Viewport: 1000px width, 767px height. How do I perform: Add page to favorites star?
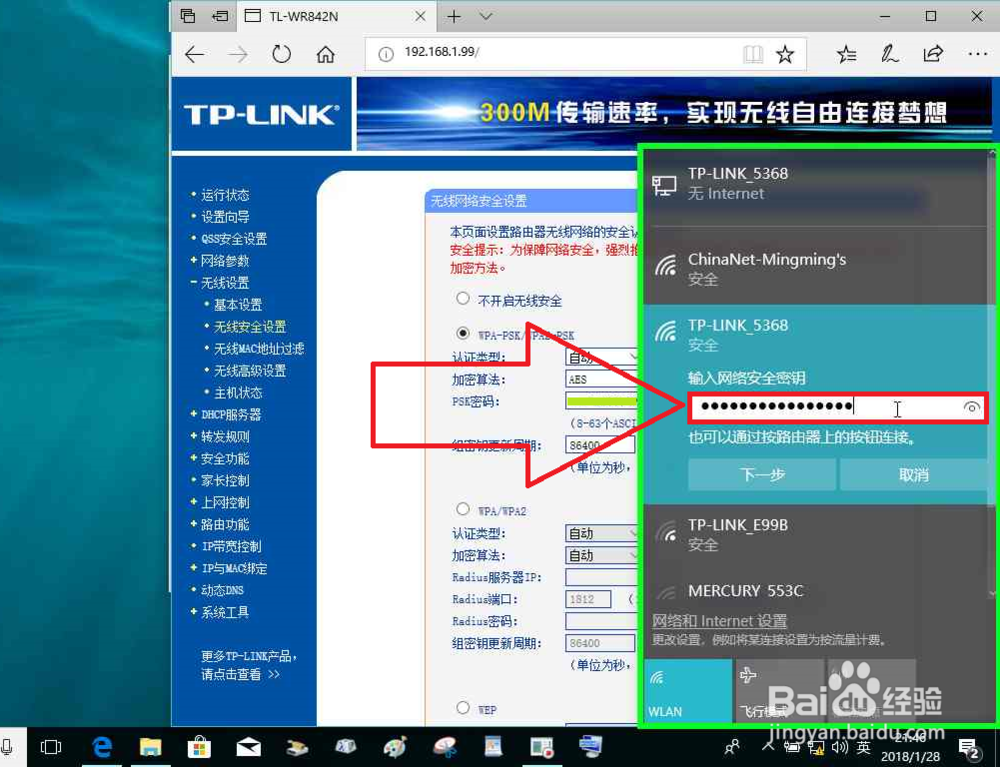(785, 54)
